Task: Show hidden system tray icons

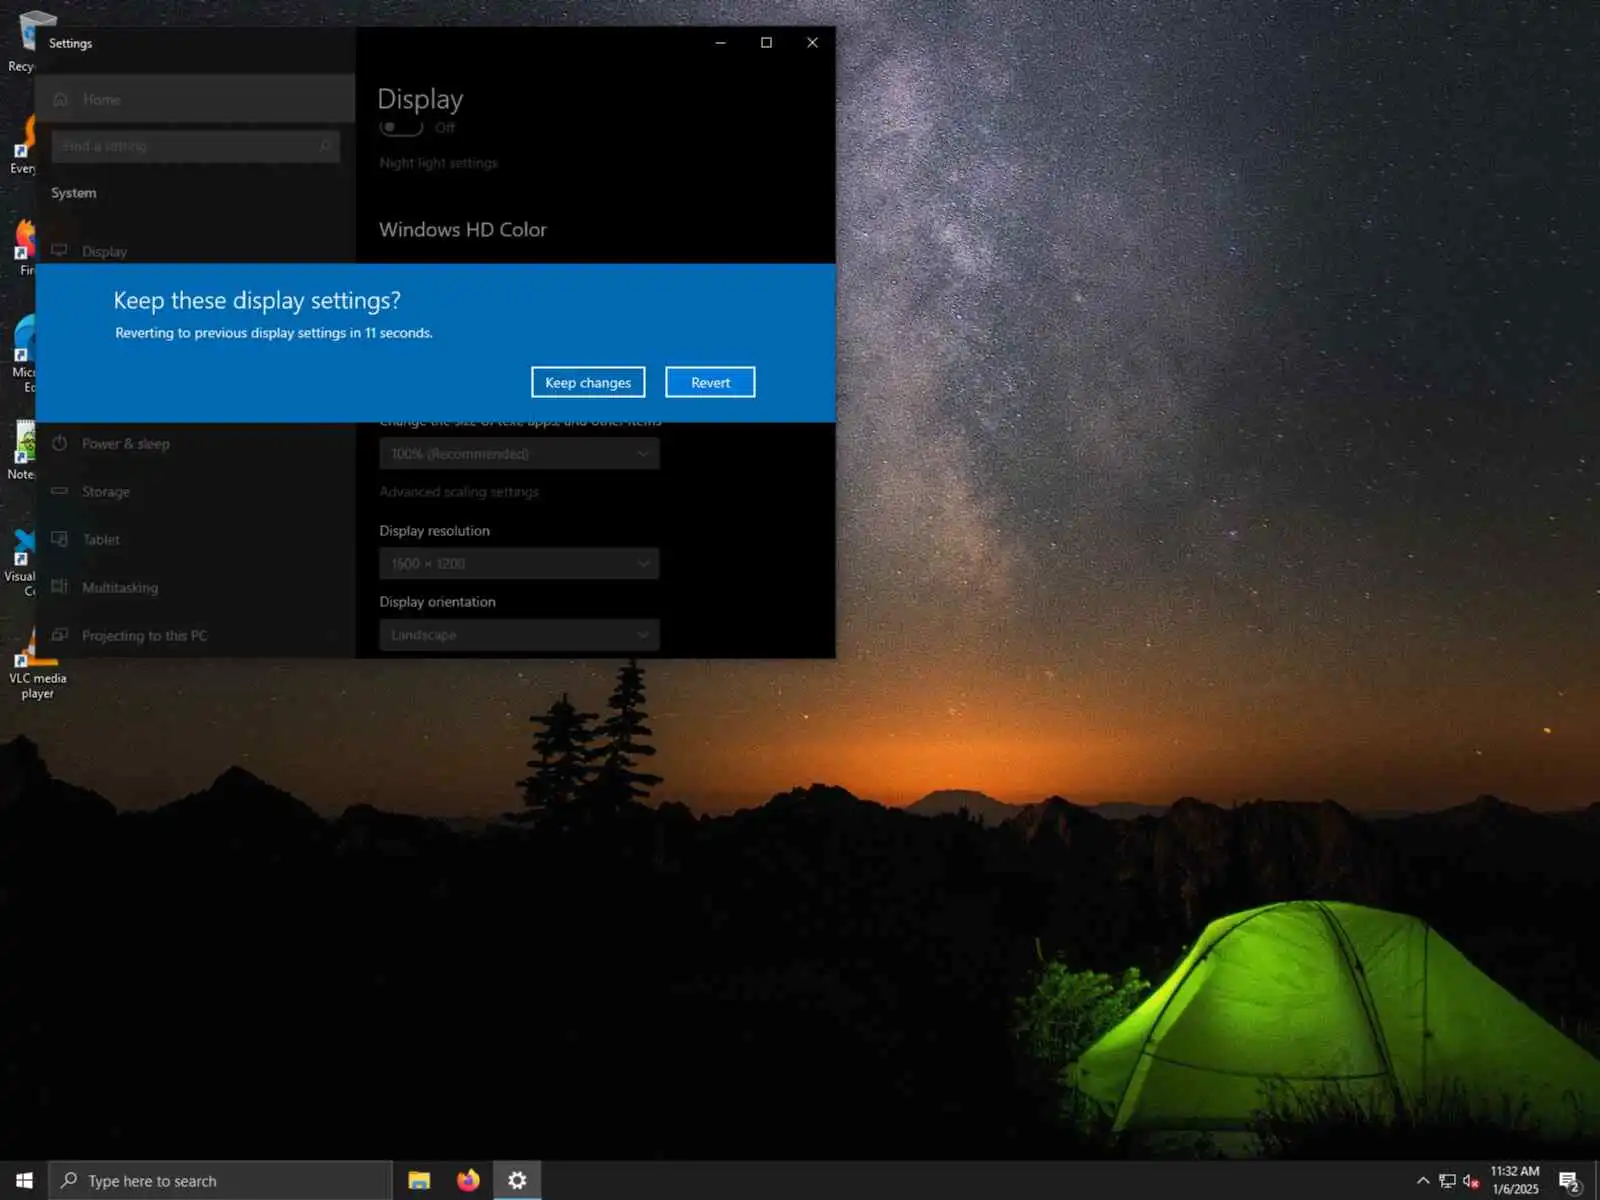Action: [1423, 1181]
